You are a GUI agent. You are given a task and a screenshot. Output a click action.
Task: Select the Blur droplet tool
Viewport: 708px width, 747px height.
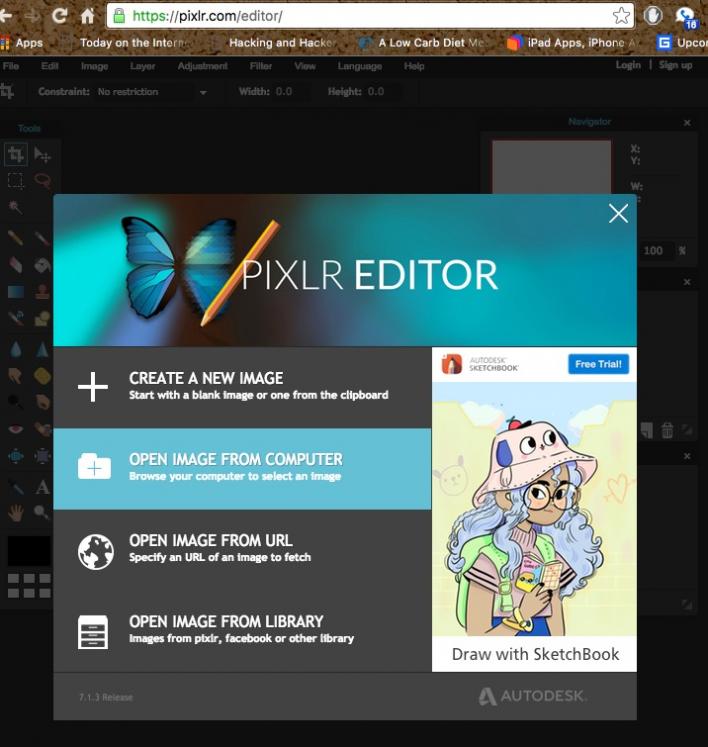(x=15, y=350)
